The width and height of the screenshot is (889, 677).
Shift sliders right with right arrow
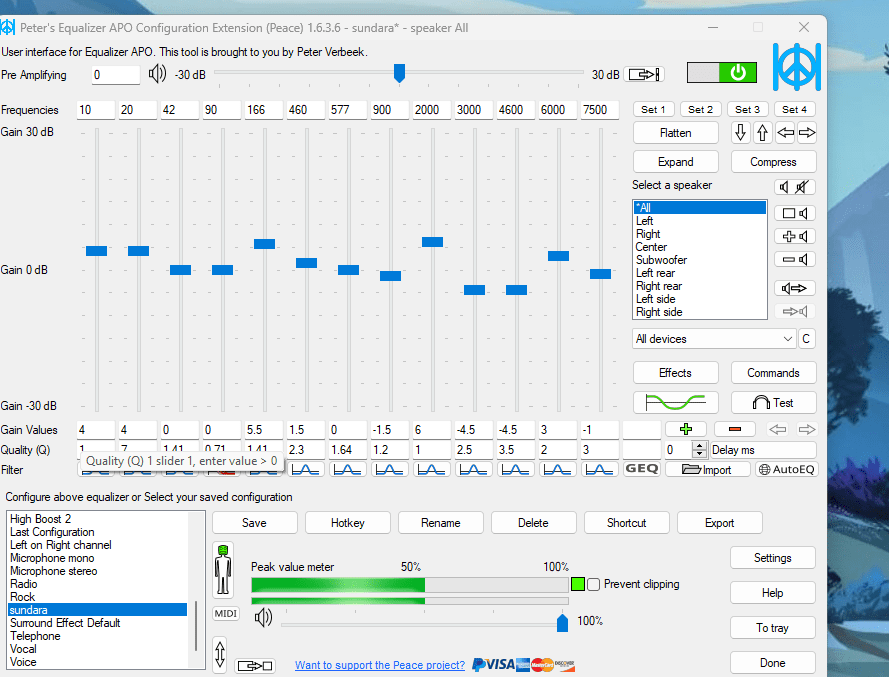(x=807, y=133)
